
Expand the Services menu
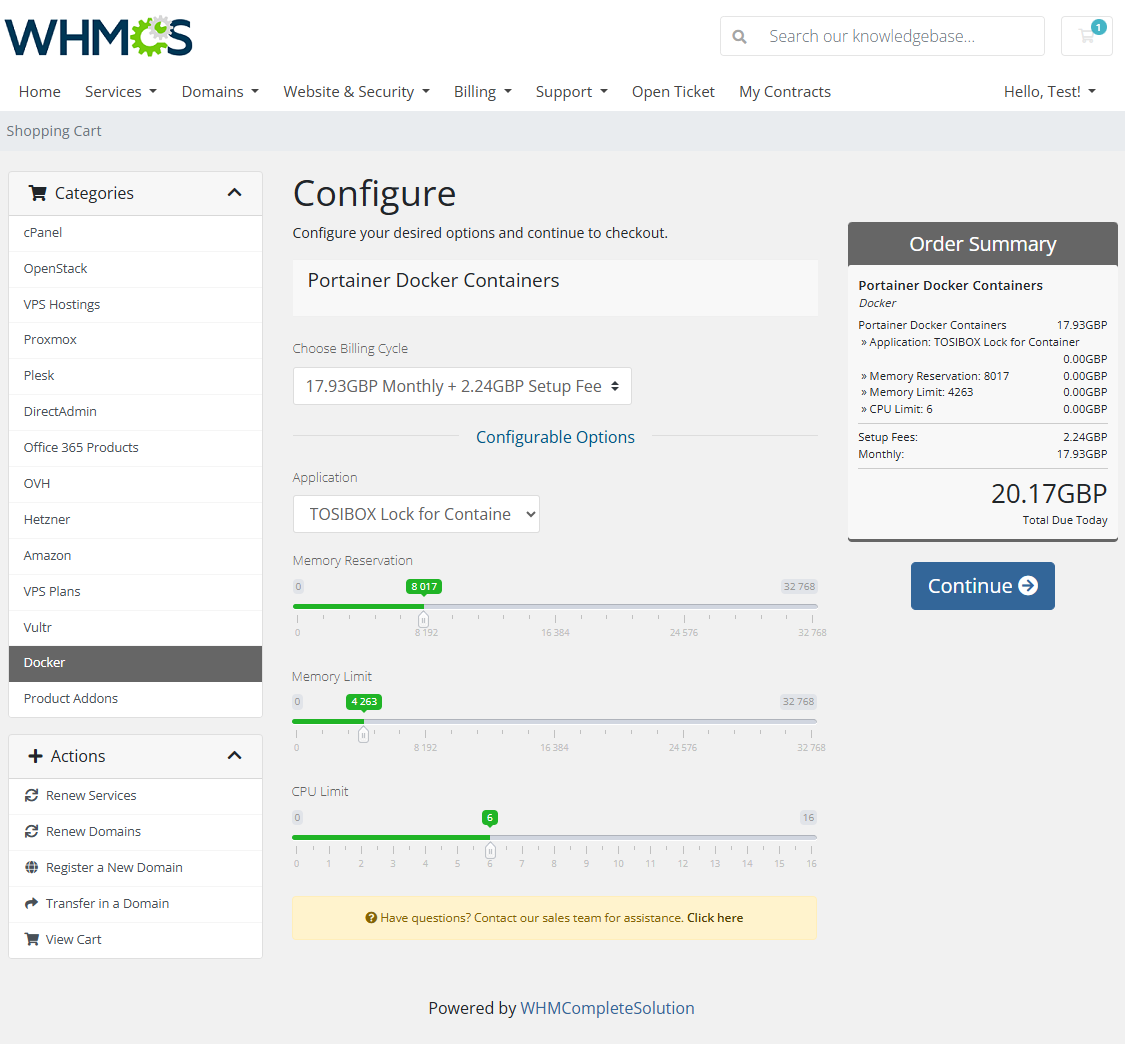click(121, 92)
